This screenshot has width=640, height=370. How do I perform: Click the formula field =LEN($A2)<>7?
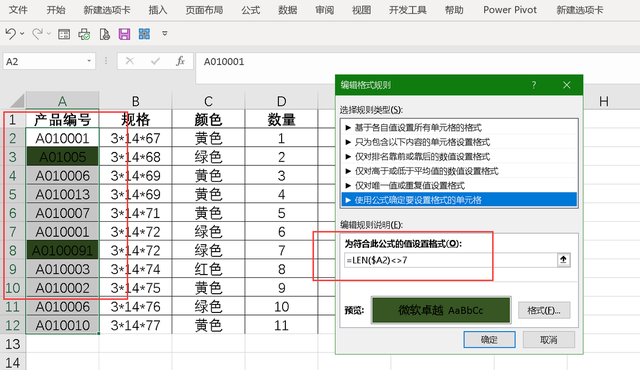tap(450, 260)
